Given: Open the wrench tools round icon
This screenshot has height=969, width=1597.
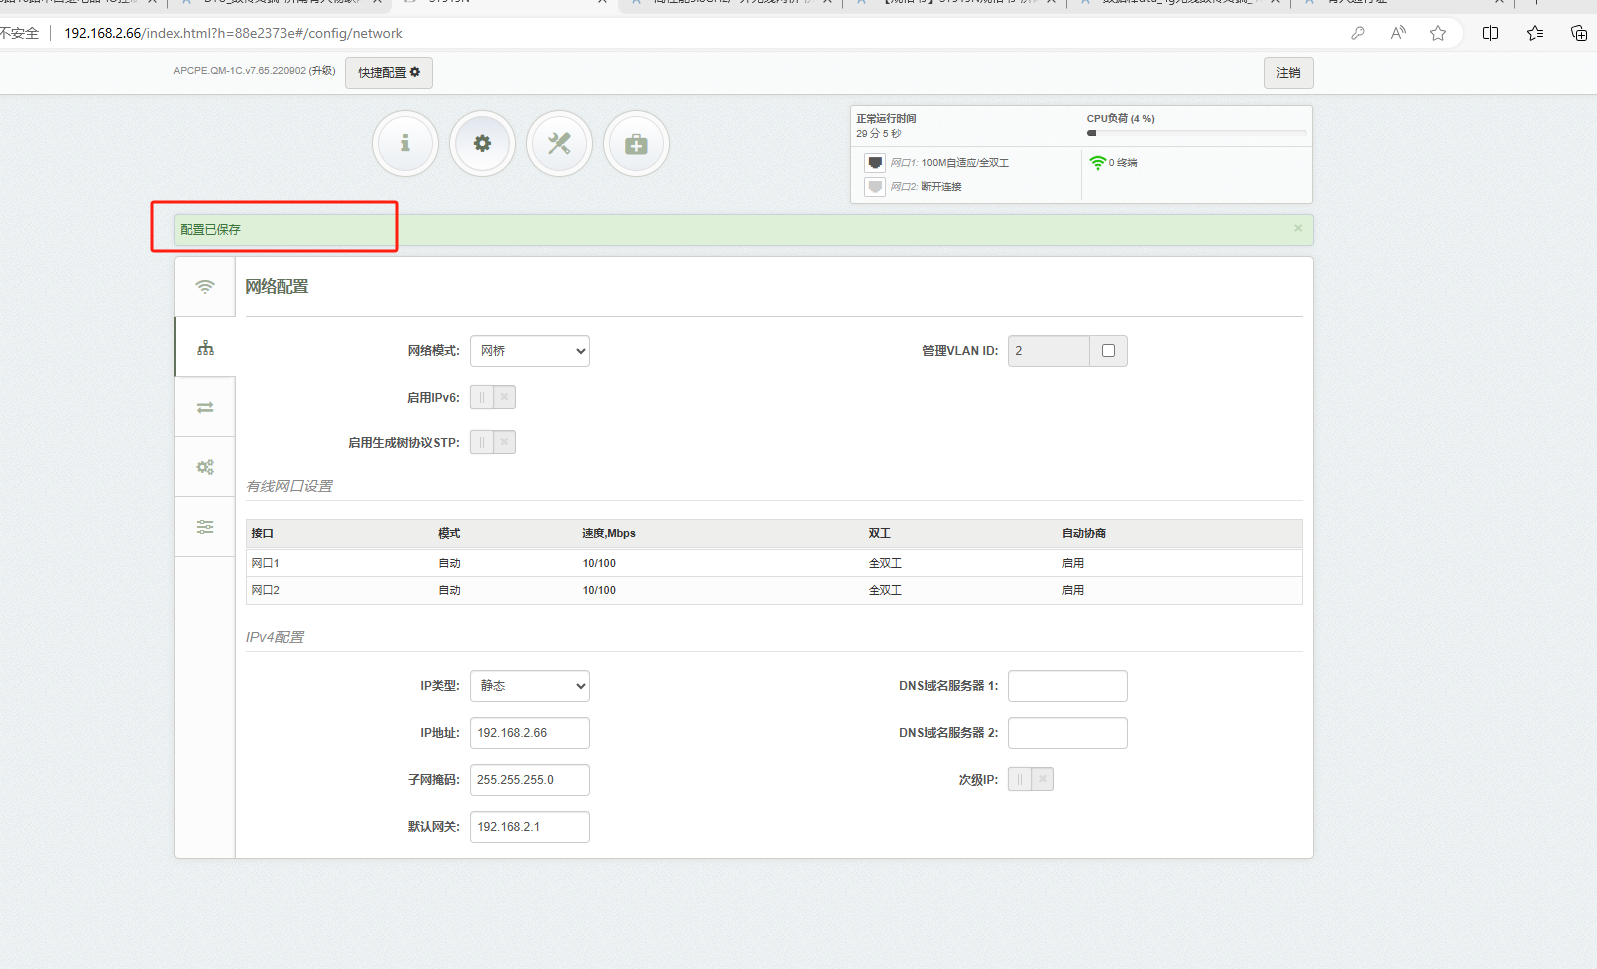Looking at the screenshot, I should 559,144.
